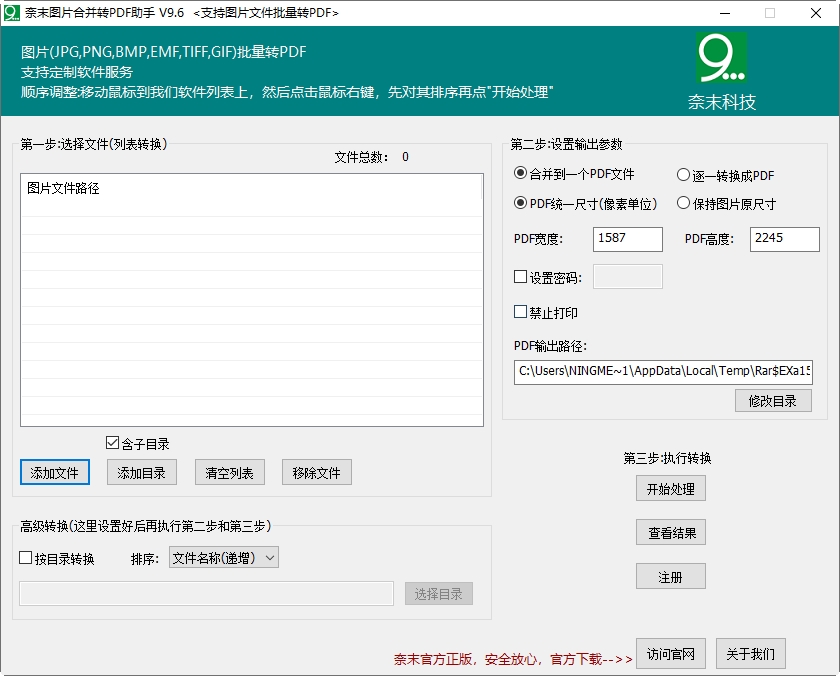Focus the PDF高度 value box
This screenshot has height=676, width=840.
pos(784,239)
